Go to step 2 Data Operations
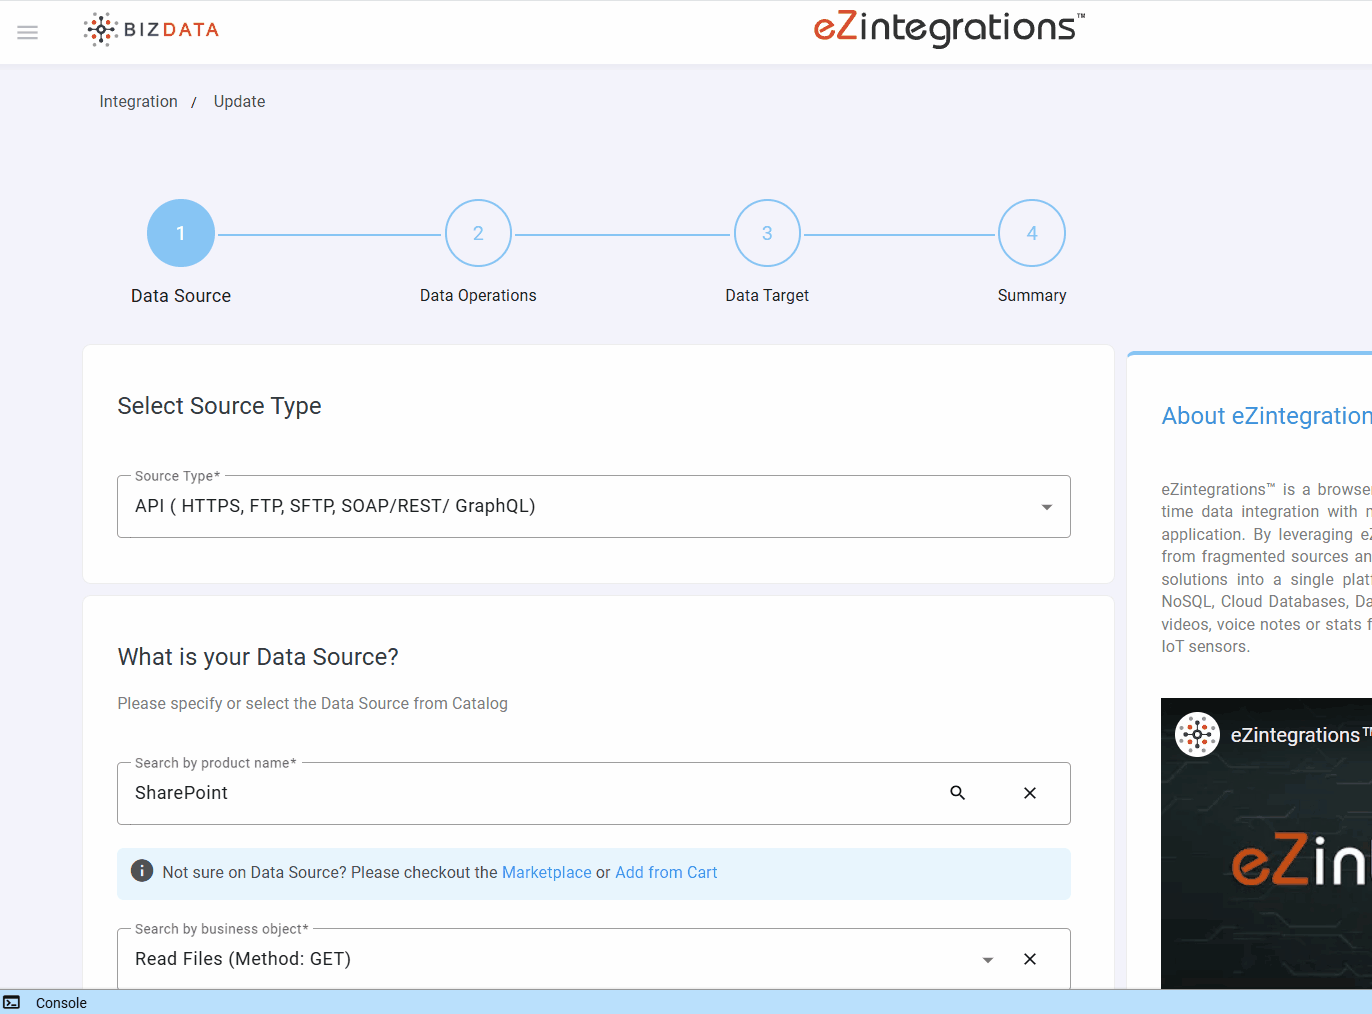This screenshot has width=1372, height=1014. pos(478,233)
